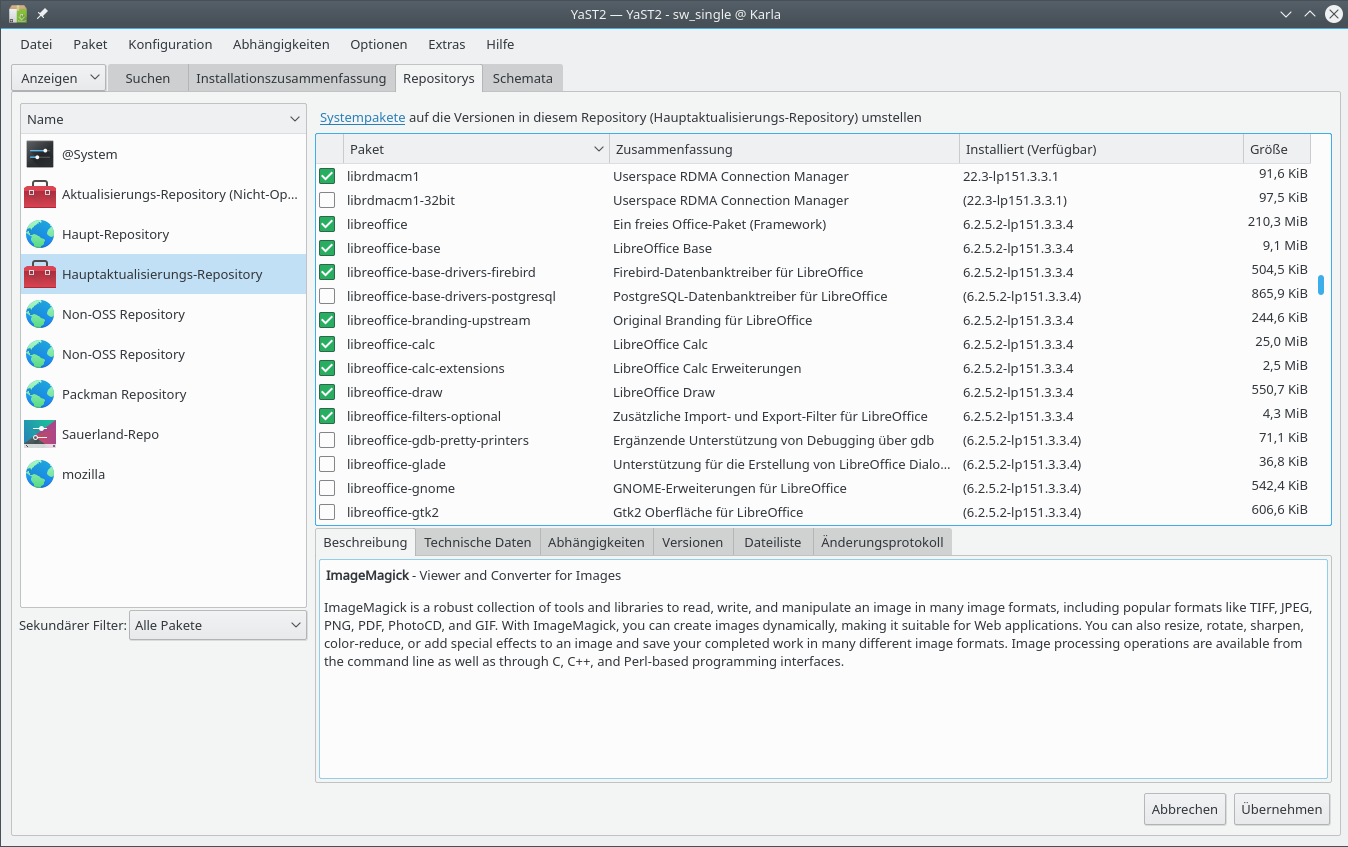Open the Abhängigkeiten menu in the menu bar
The height and width of the screenshot is (847, 1348).
pos(281,44)
